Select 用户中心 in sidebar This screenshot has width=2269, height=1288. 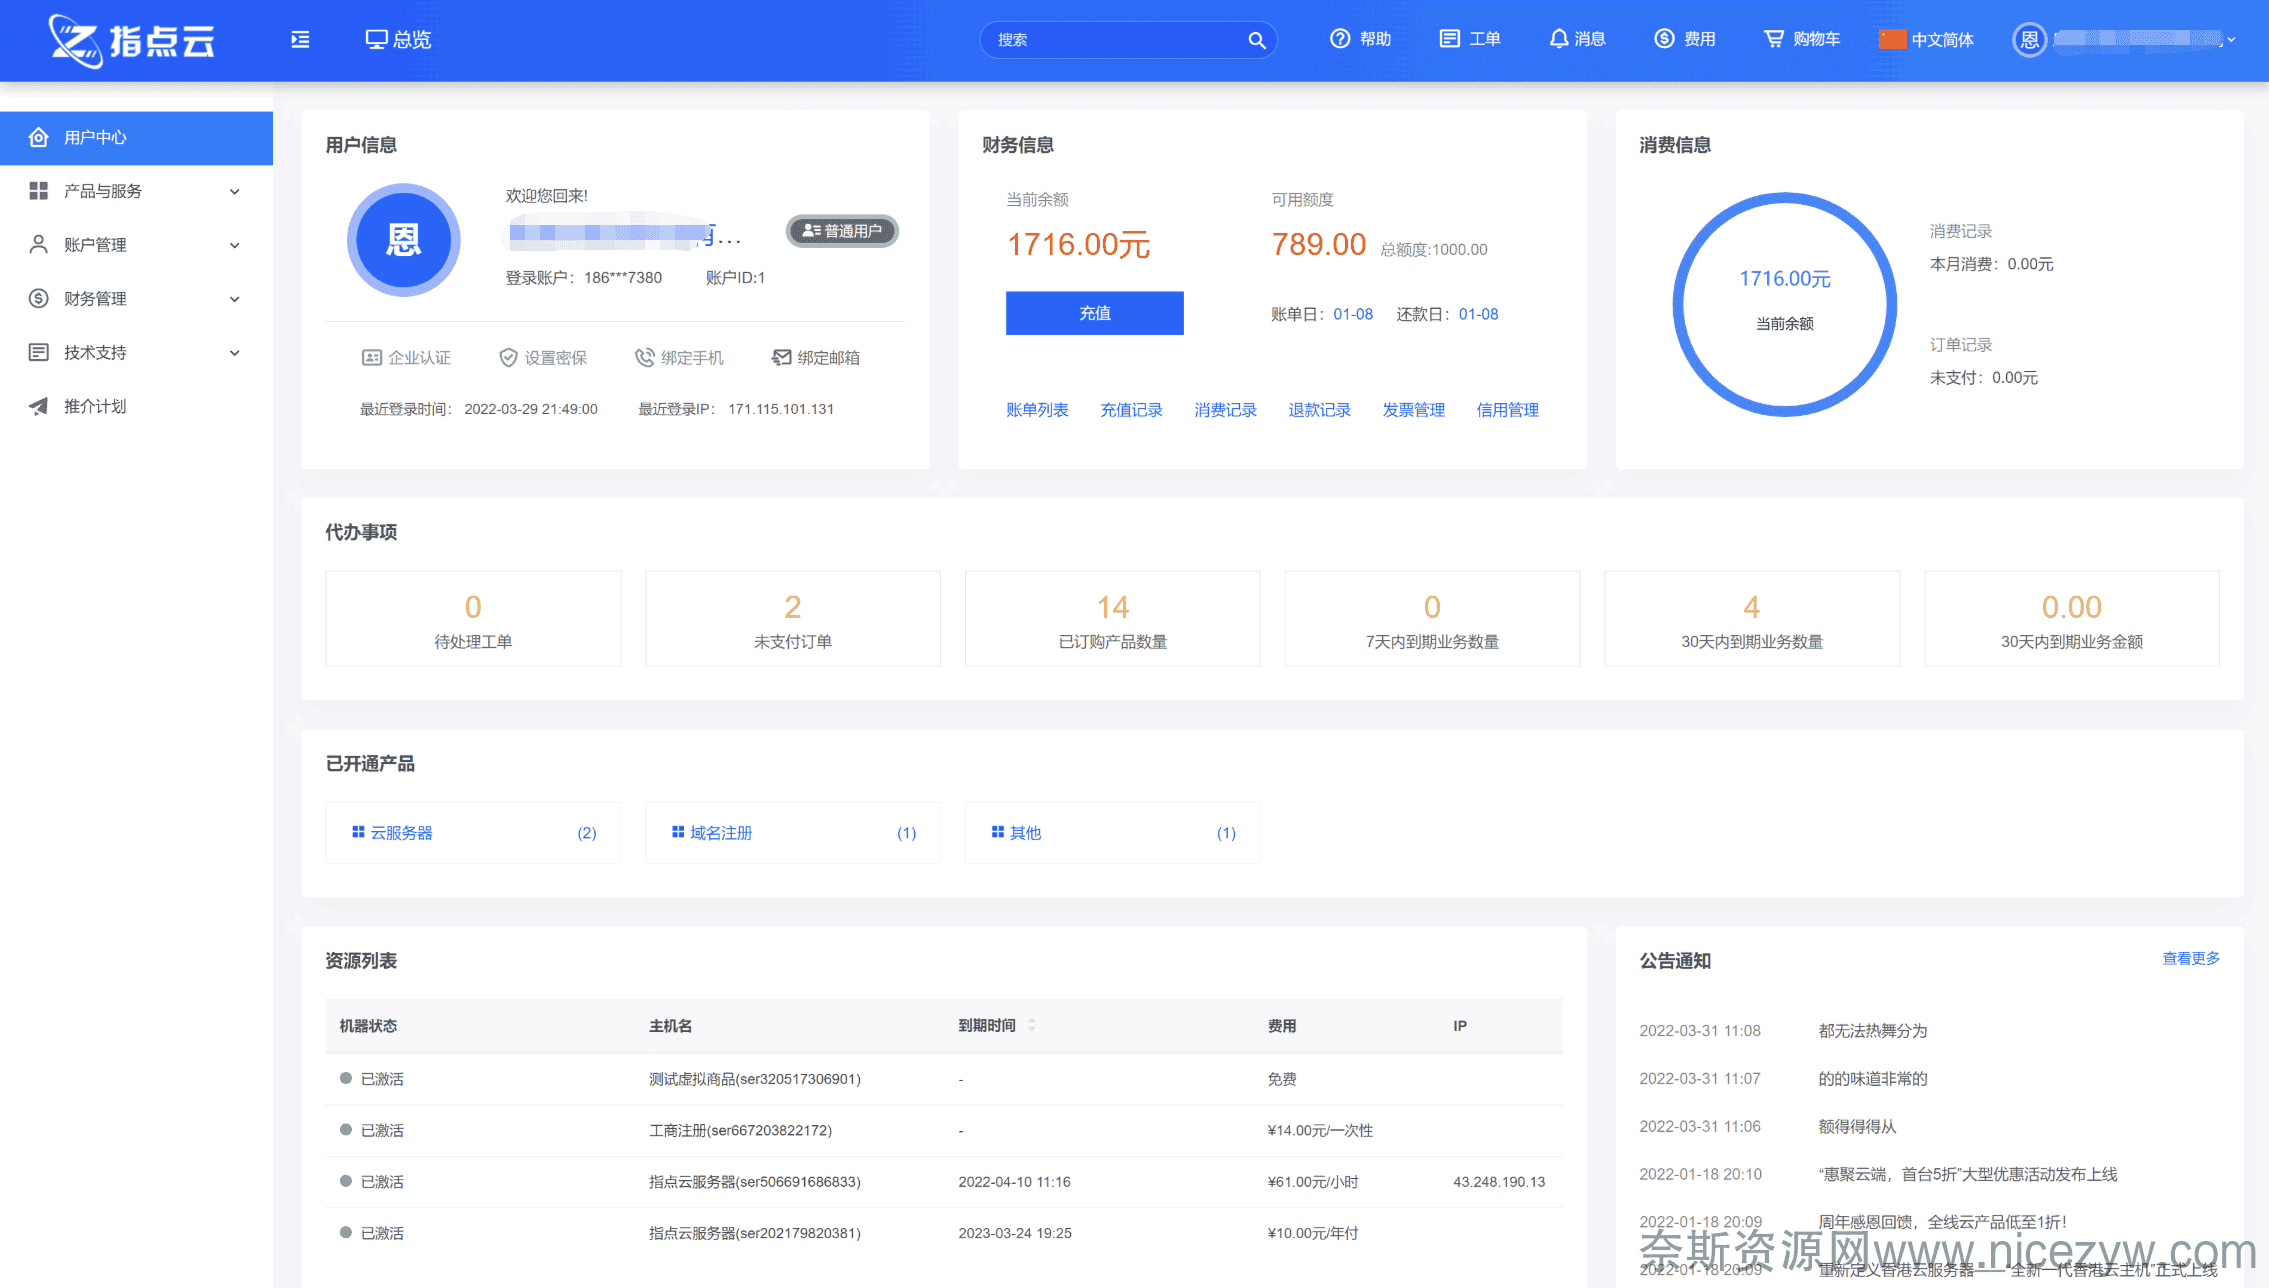pos(136,138)
